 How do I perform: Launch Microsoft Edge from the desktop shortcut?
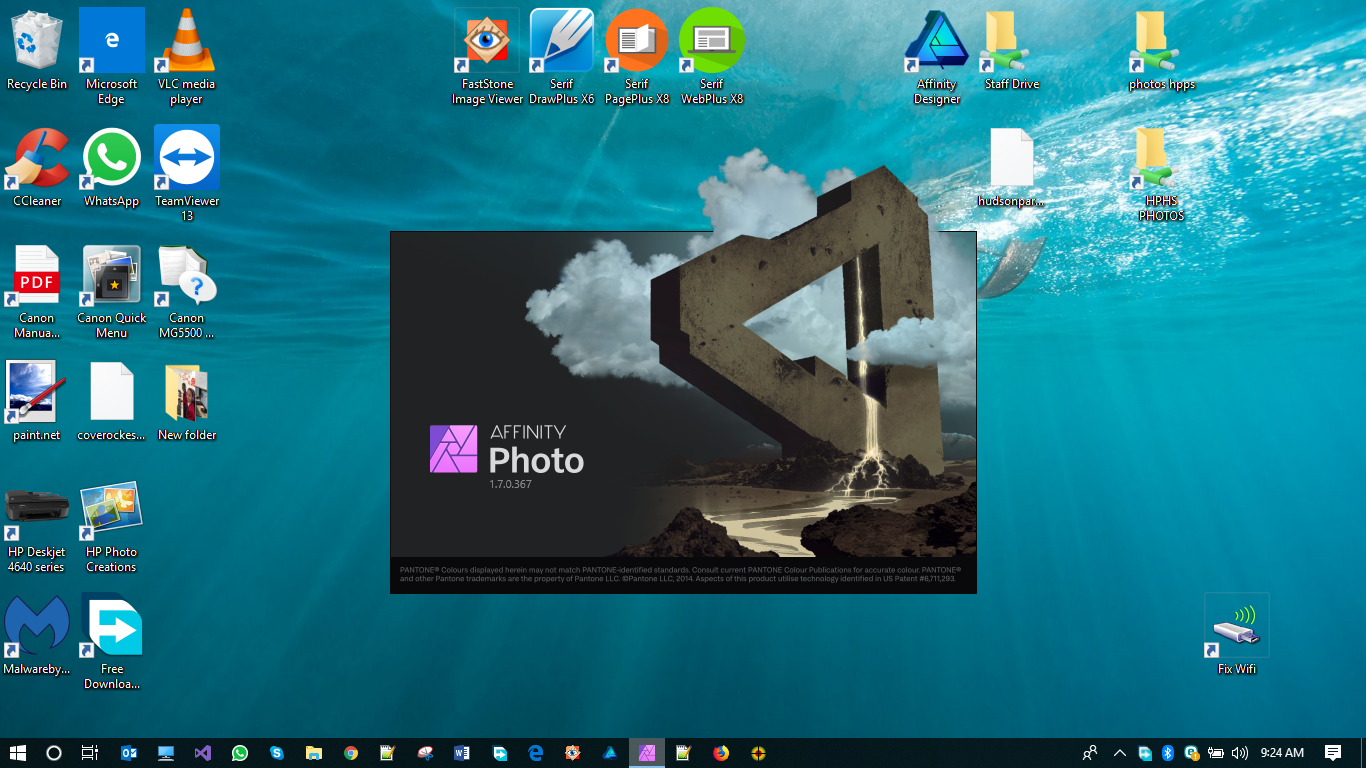(x=111, y=56)
